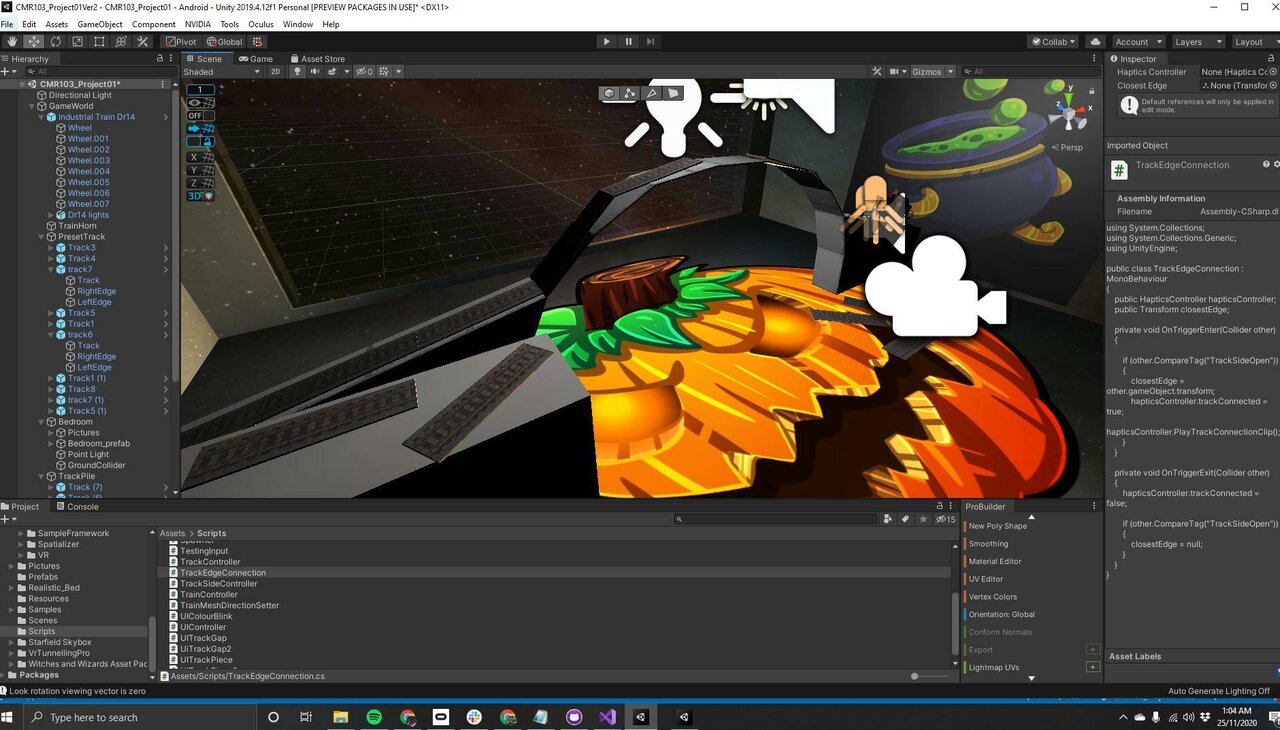Select the Scale tool
Image resolution: width=1280 pixels, height=730 pixels.
(x=77, y=42)
